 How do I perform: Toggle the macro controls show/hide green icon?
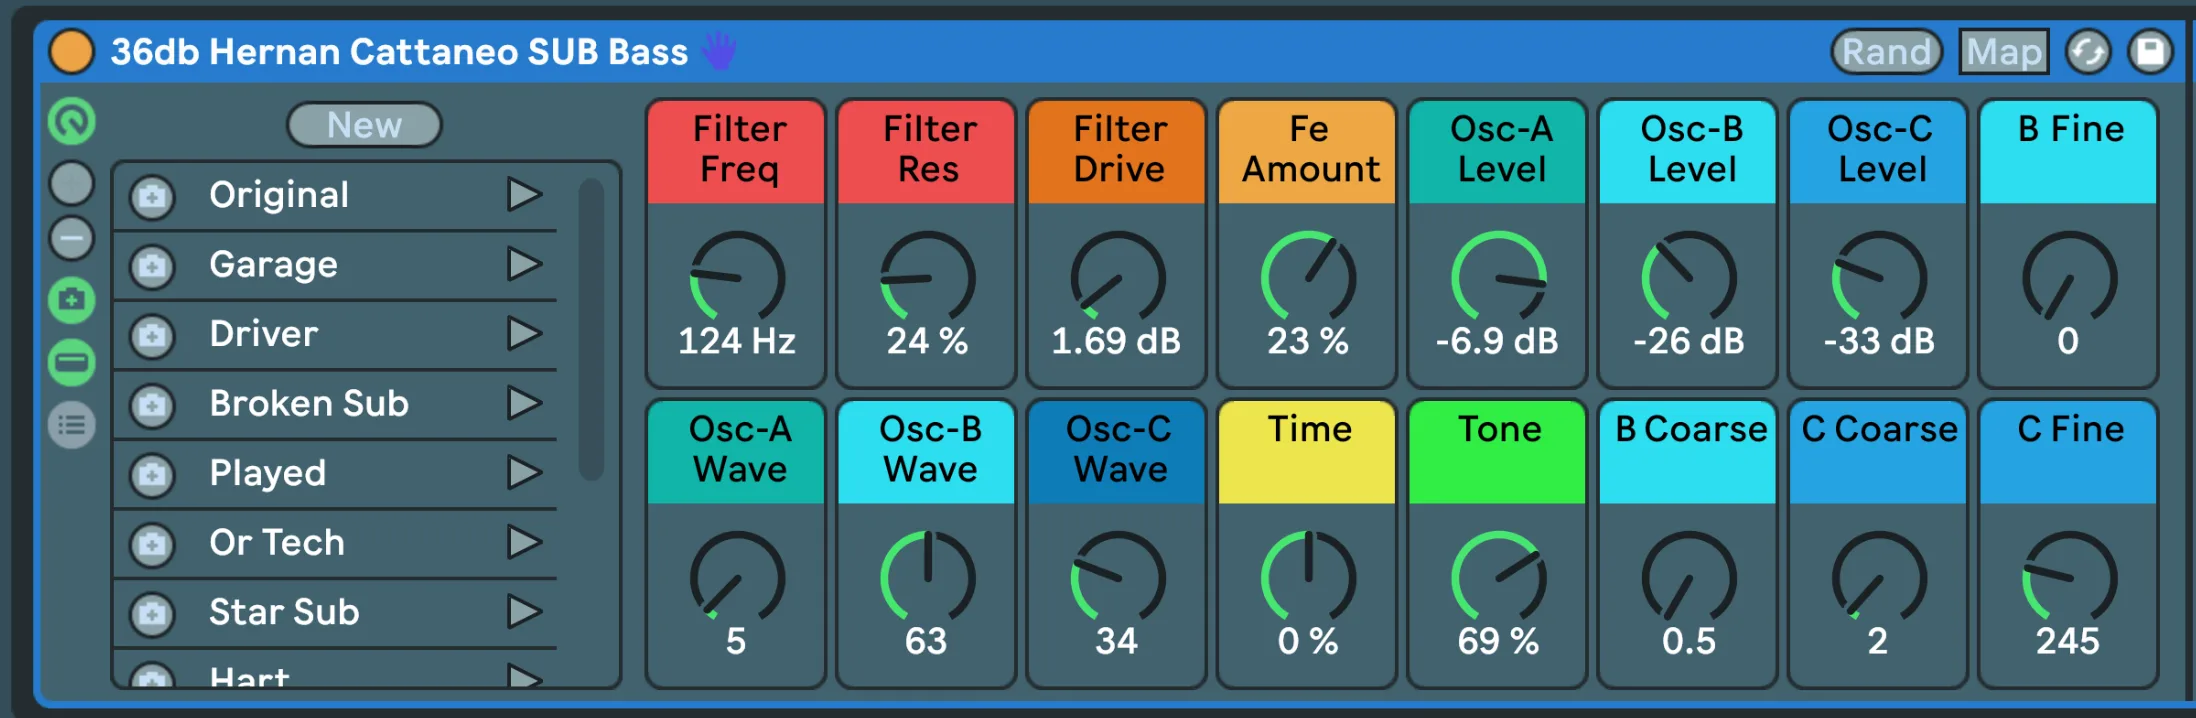point(72,121)
